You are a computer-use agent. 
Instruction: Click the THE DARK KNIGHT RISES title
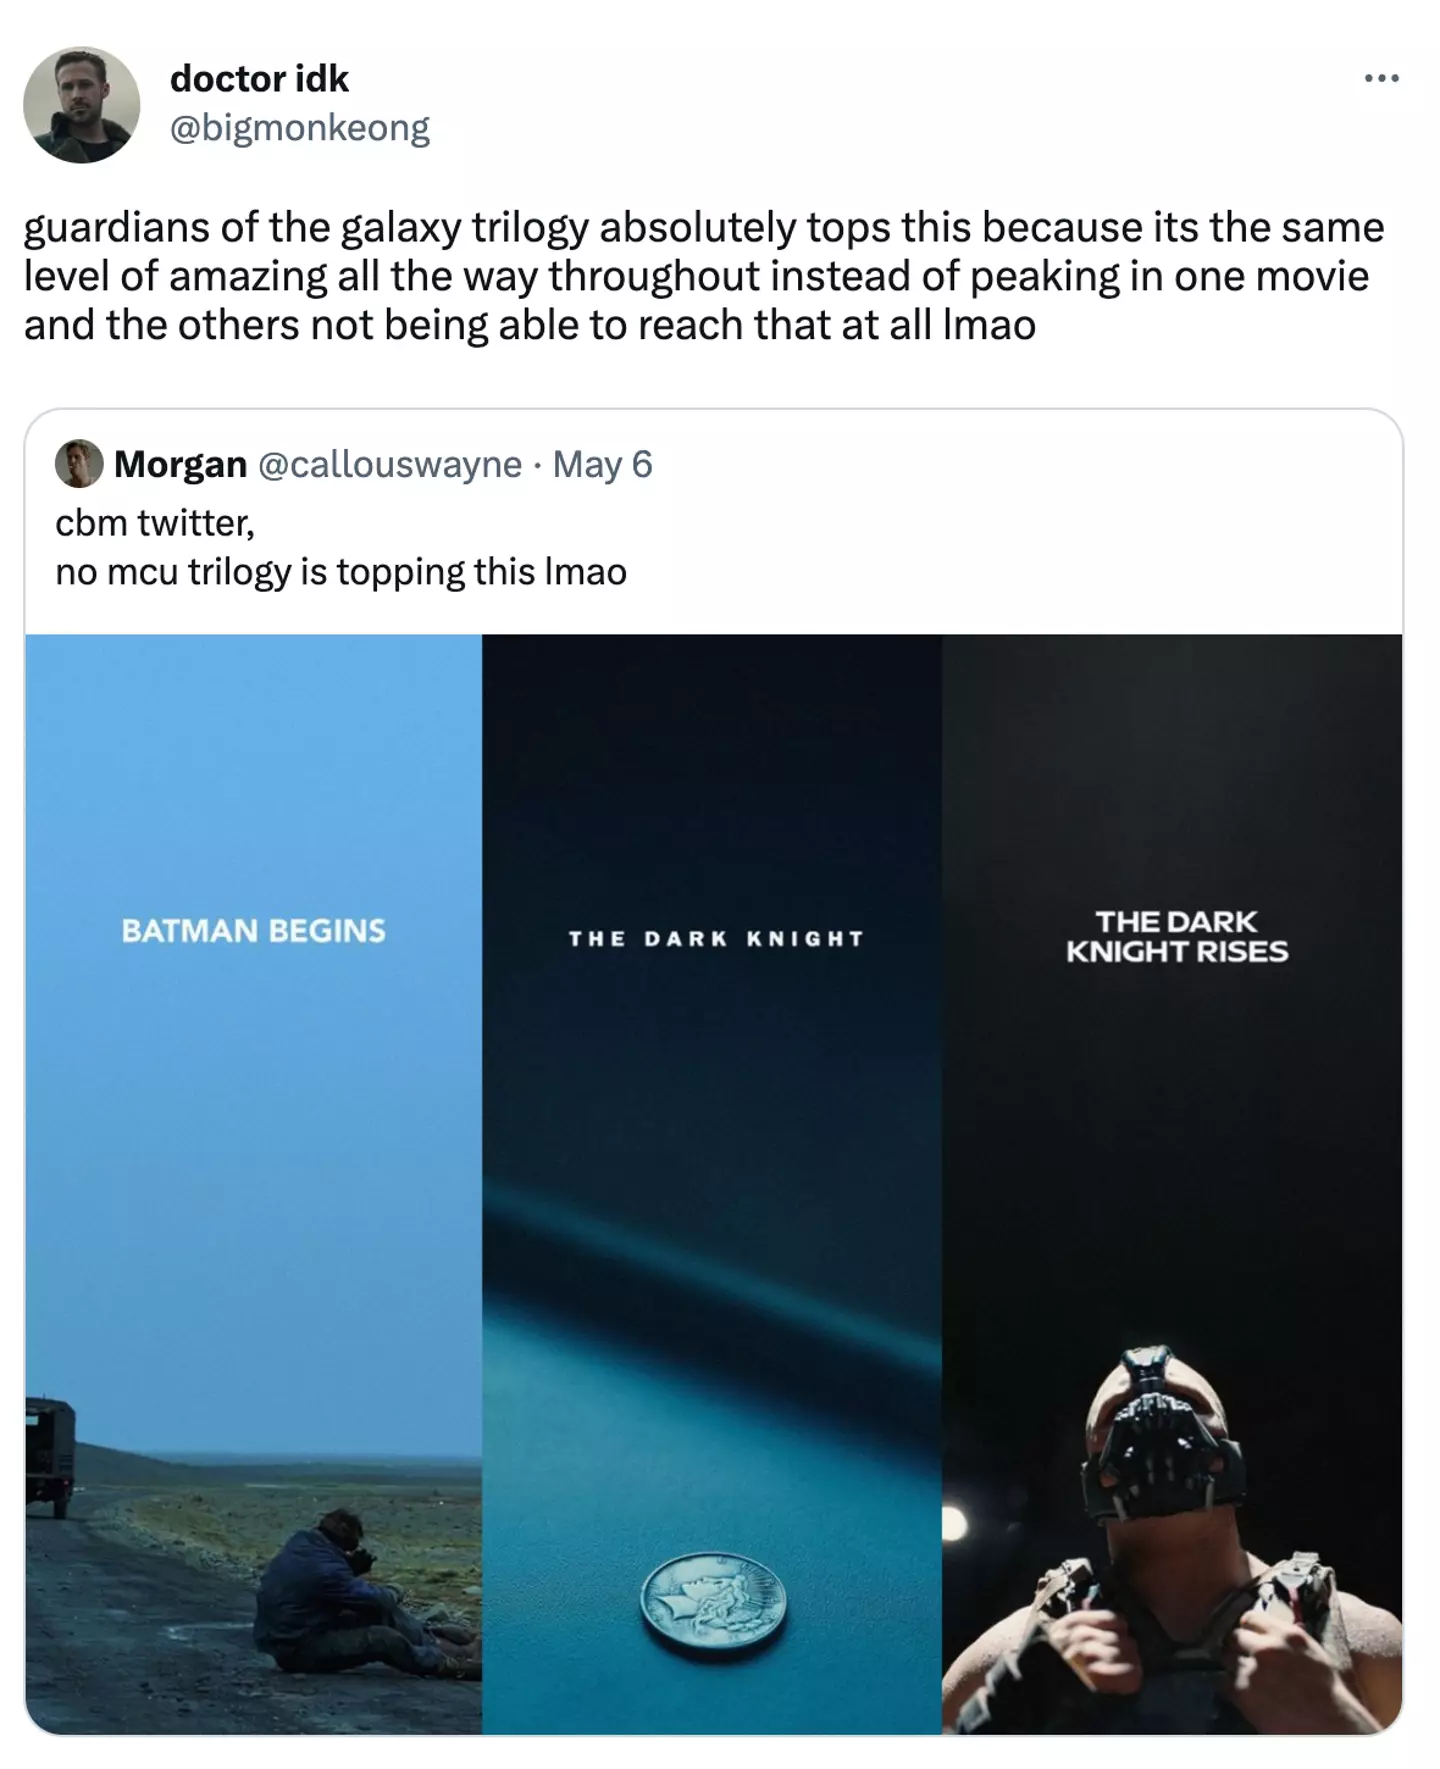point(1176,936)
